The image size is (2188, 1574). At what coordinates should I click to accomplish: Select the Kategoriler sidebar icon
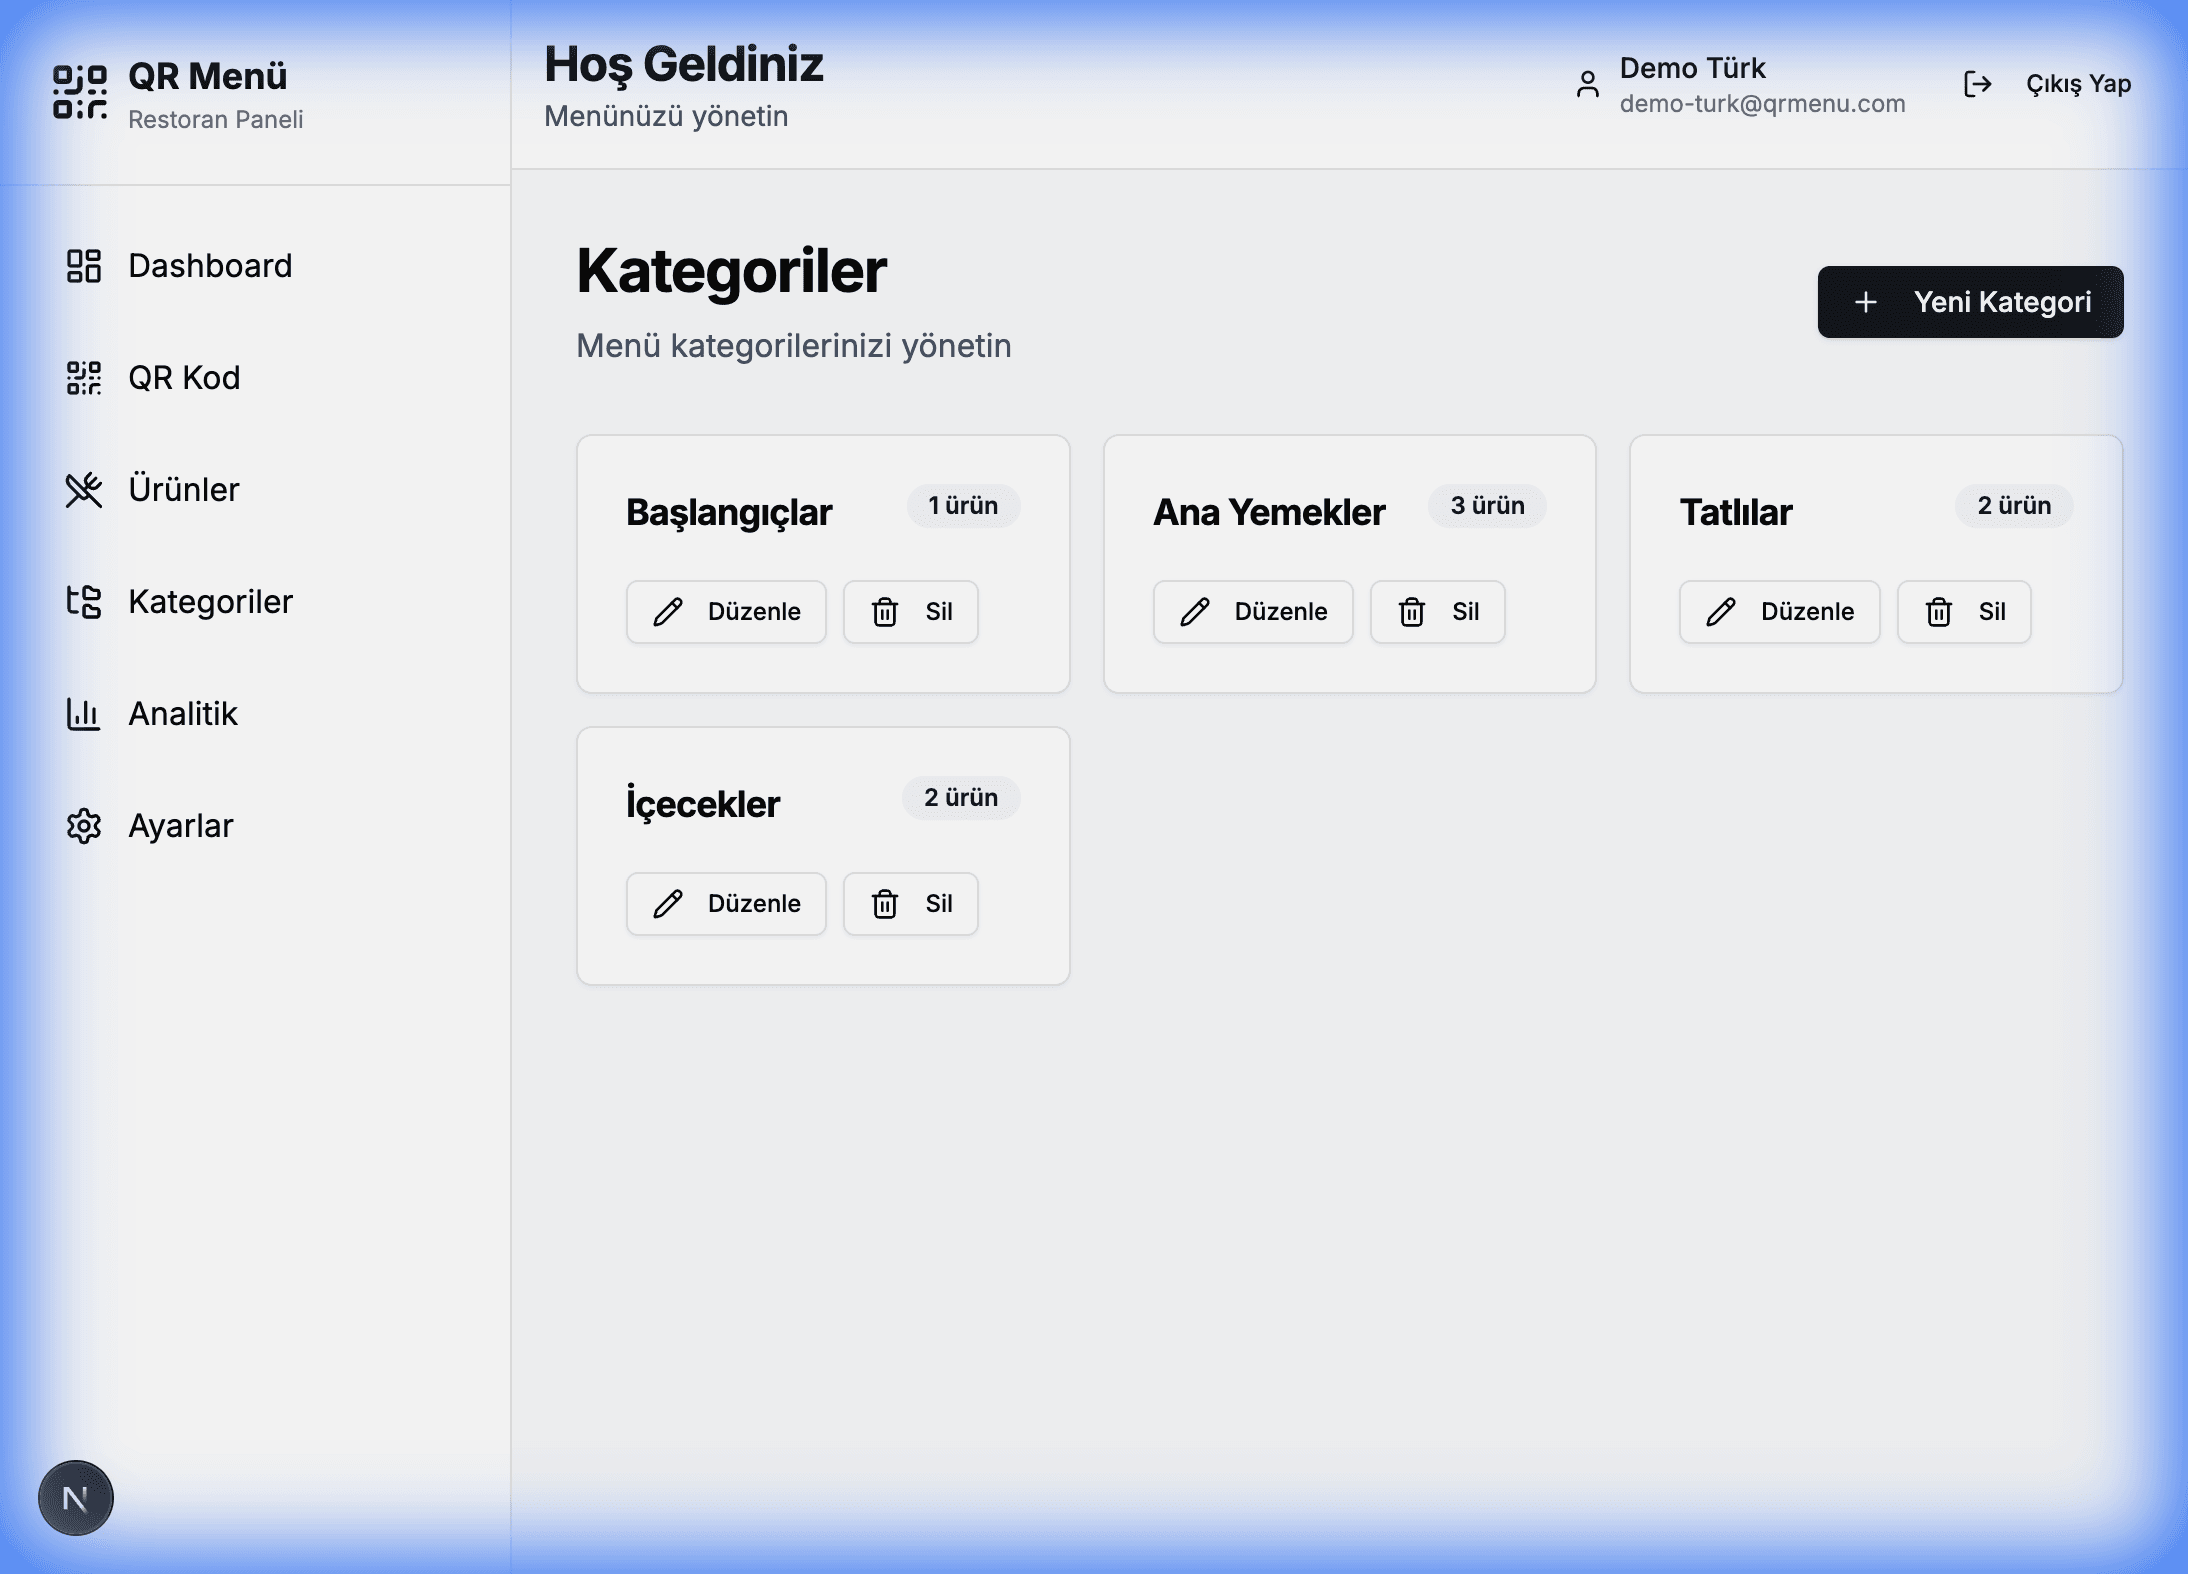84,602
